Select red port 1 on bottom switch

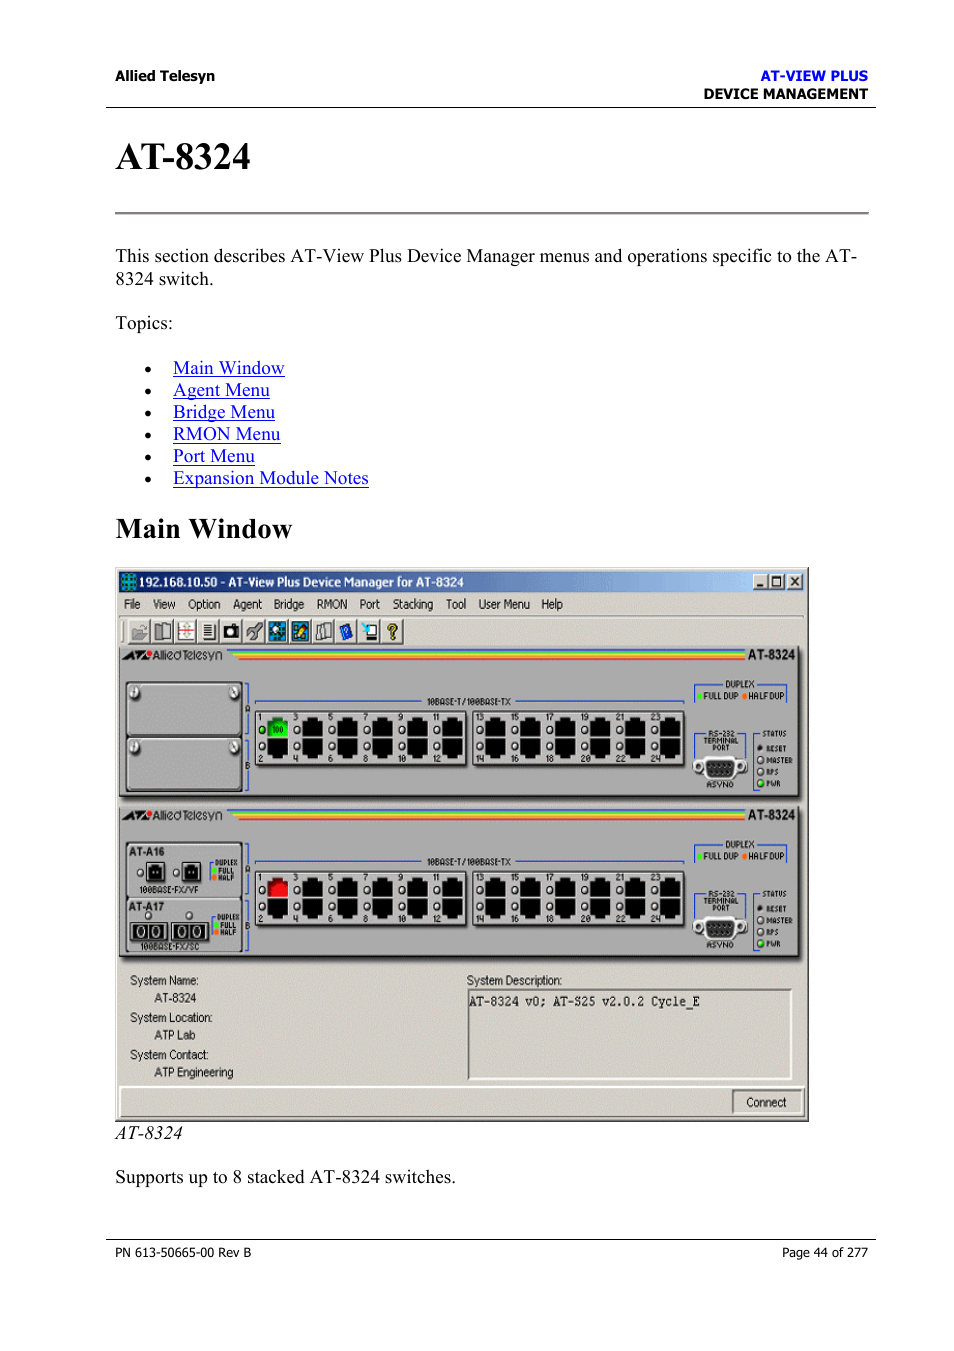pos(278,889)
